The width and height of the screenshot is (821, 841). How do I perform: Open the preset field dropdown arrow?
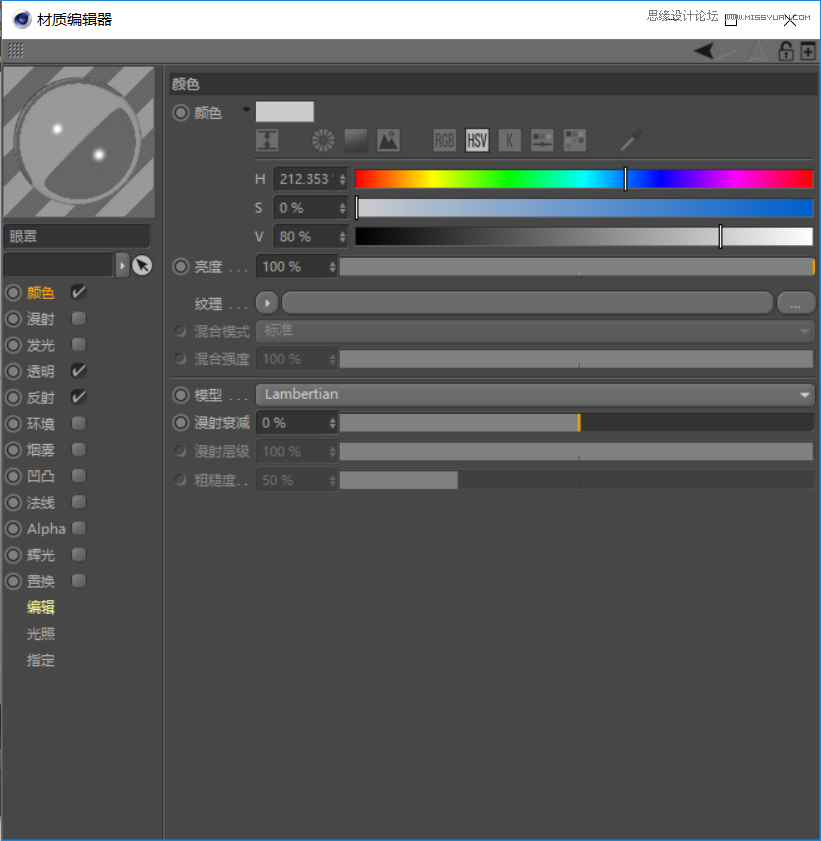pos(122,264)
